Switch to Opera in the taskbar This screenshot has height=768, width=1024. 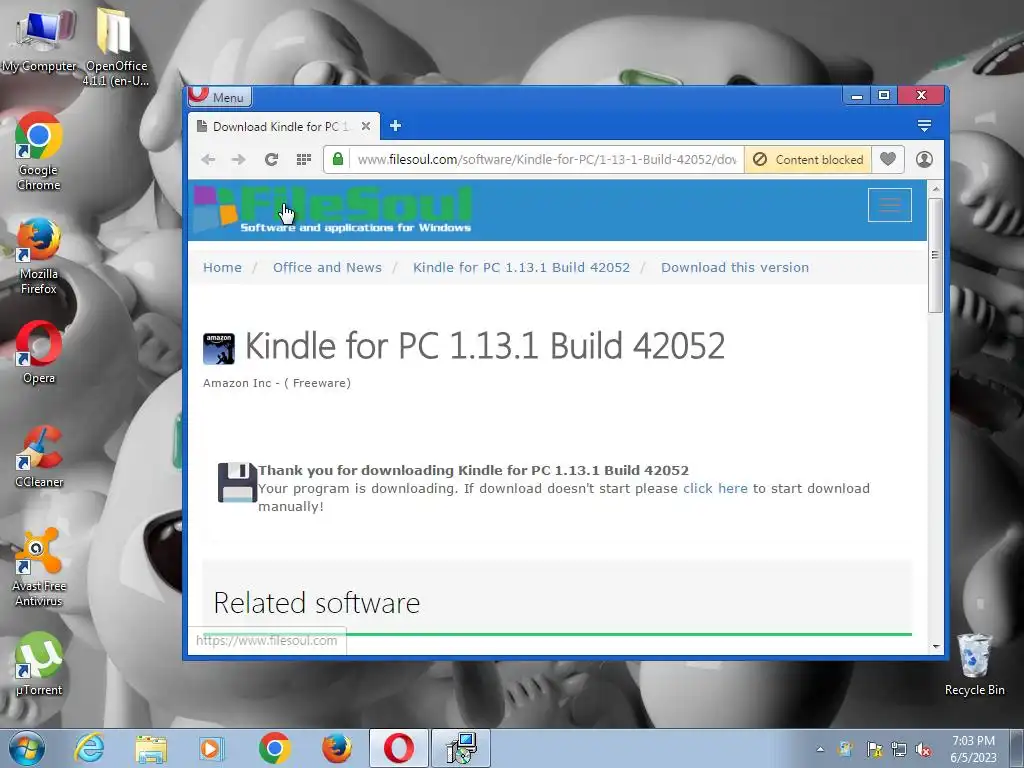point(399,748)
